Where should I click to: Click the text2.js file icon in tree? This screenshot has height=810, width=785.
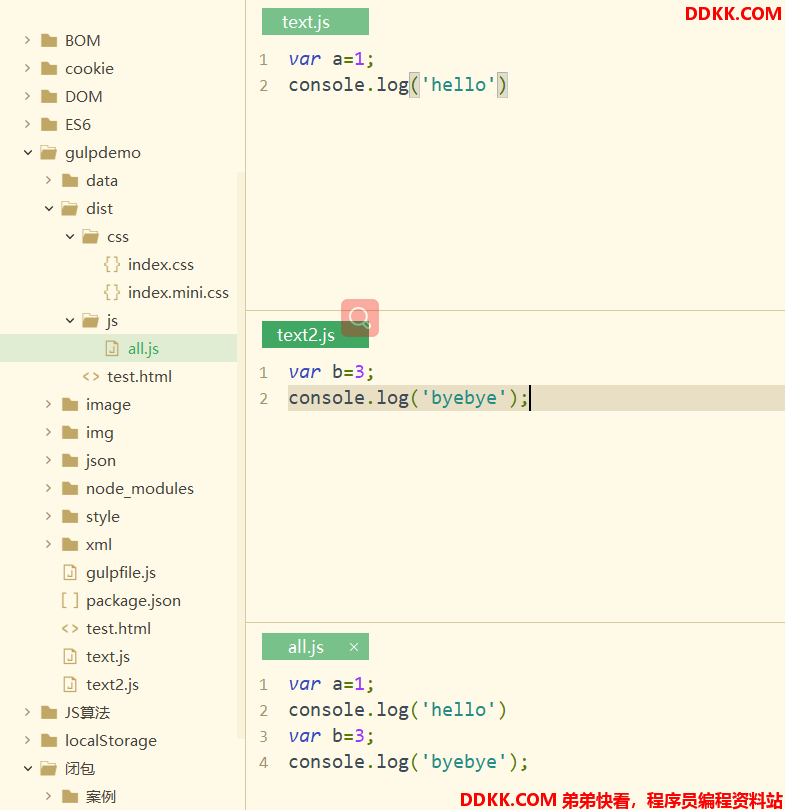70,684
